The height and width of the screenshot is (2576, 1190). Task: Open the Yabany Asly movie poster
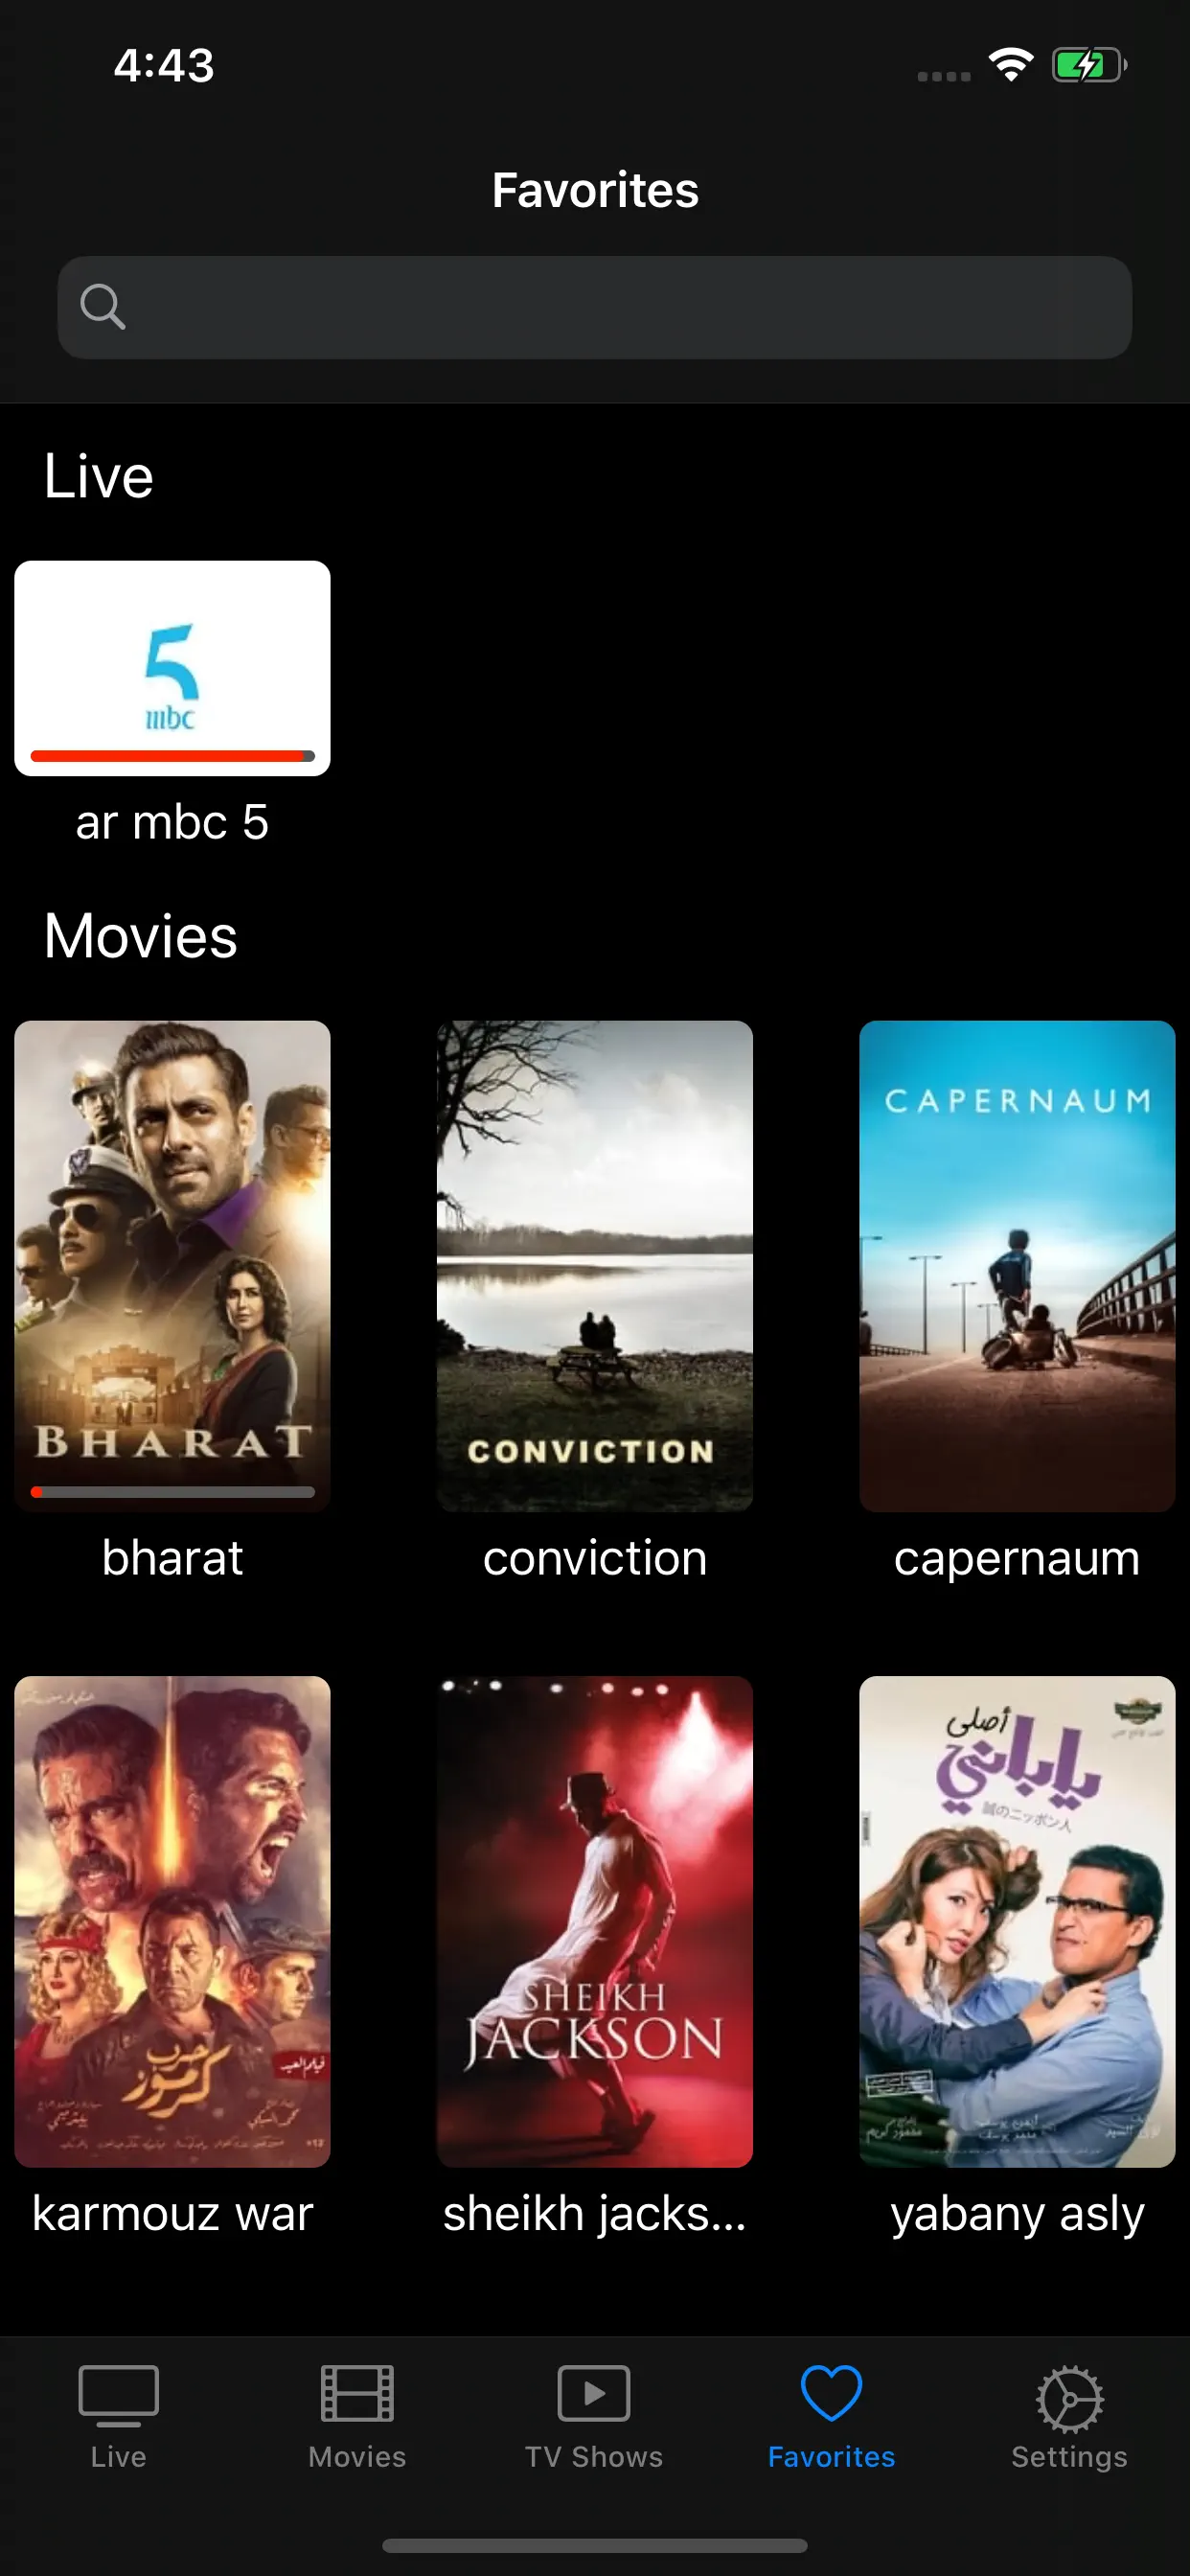coord(1017,1922)
